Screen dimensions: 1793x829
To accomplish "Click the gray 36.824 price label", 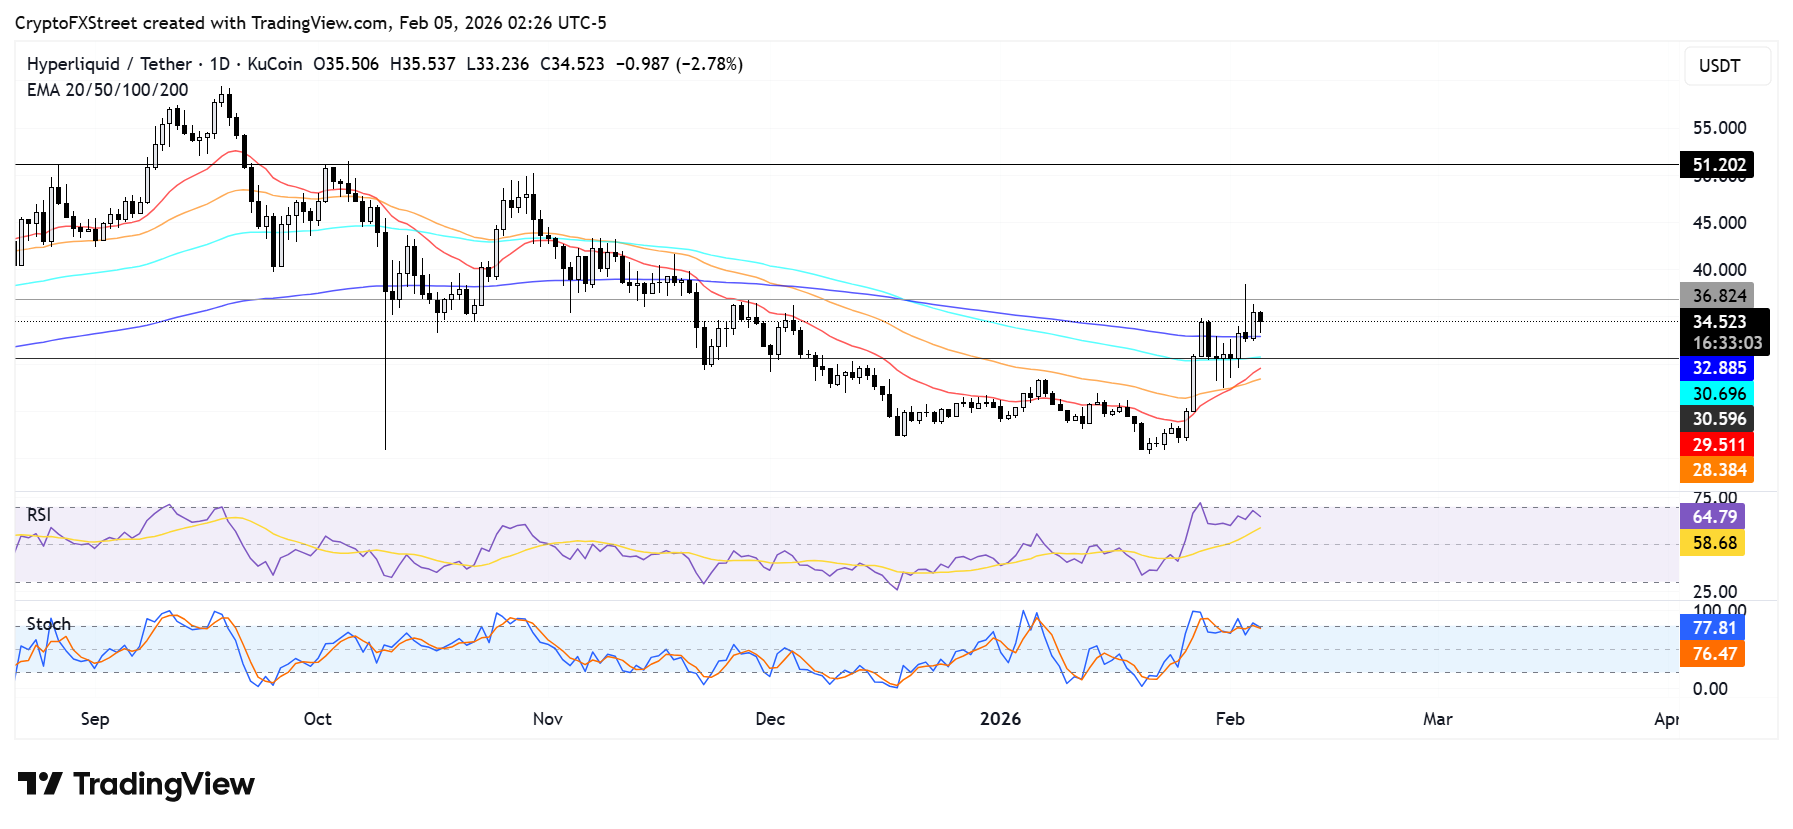I will (x=1717, y=296).
